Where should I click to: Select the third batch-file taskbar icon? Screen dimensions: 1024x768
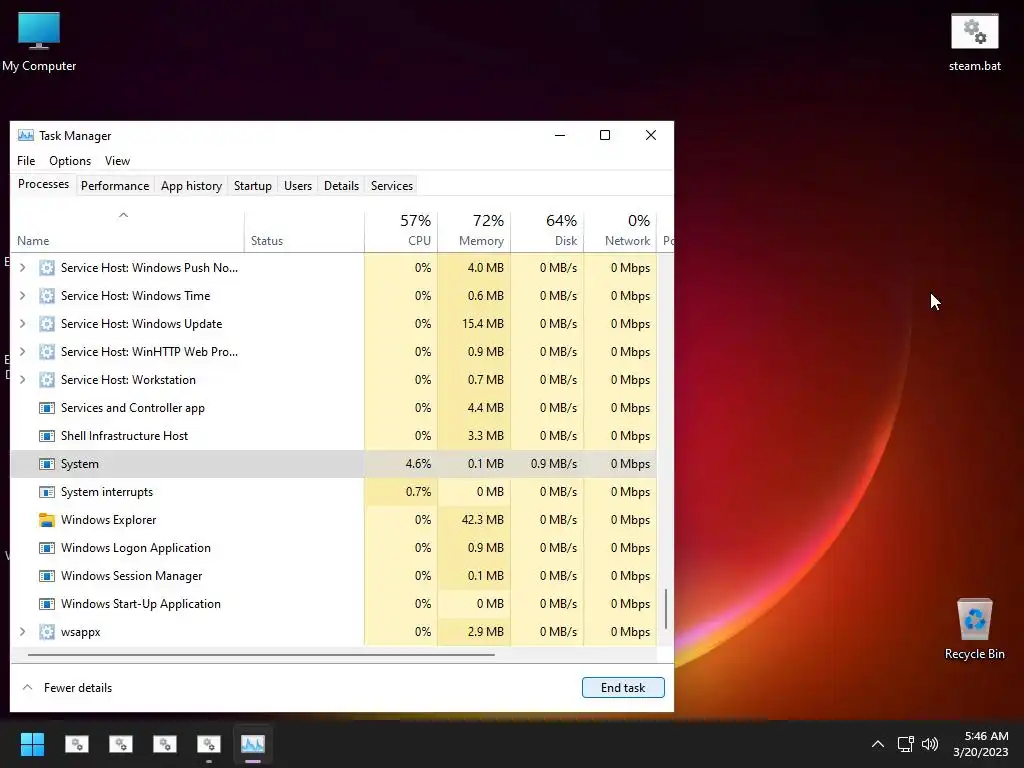point(165,744)
